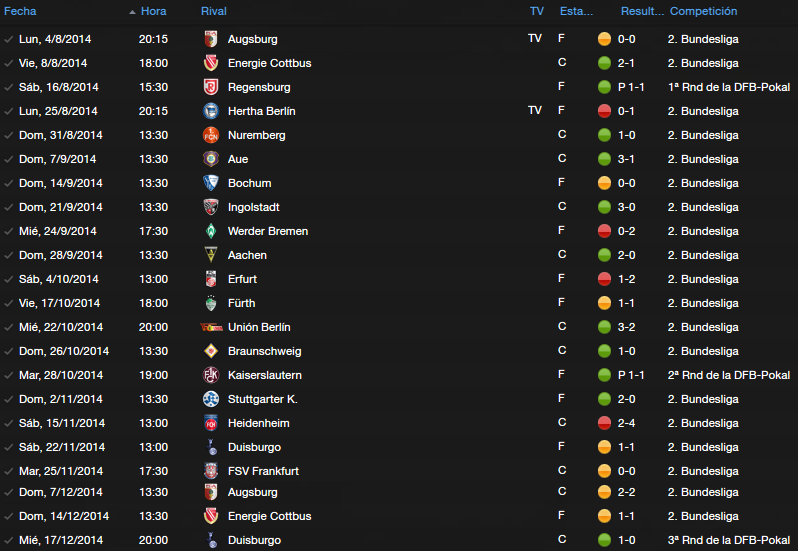The image size is (798, 551).
Task: Sort the list by Hora column
Action: point(153,11)
